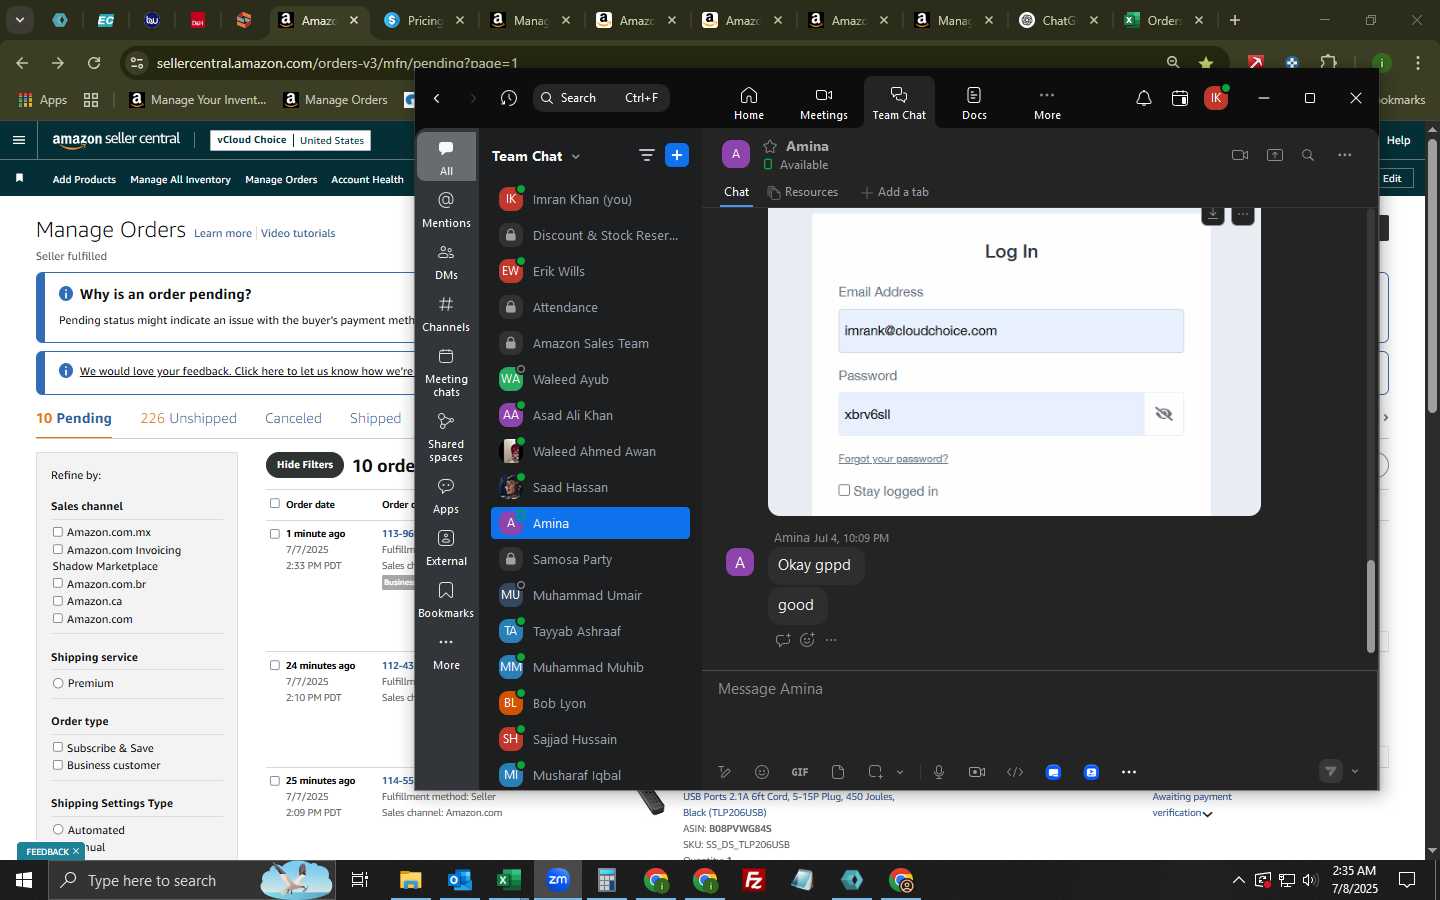
Task: Switch to 226 Unshipped orders tab
Action: click(188, 418)
